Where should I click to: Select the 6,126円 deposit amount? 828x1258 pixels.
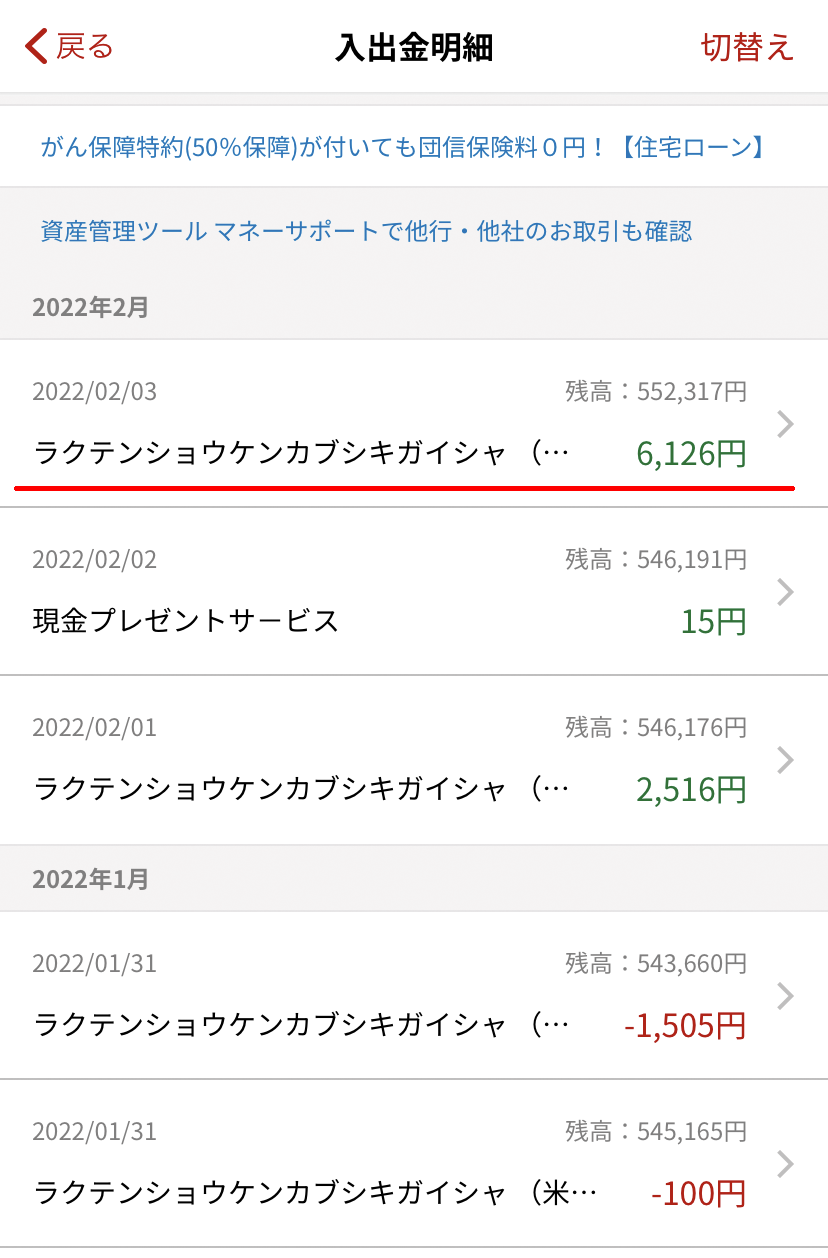[691, 454]
